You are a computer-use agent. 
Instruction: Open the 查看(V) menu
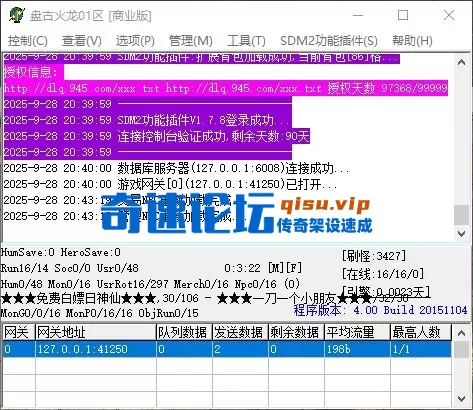82,41
